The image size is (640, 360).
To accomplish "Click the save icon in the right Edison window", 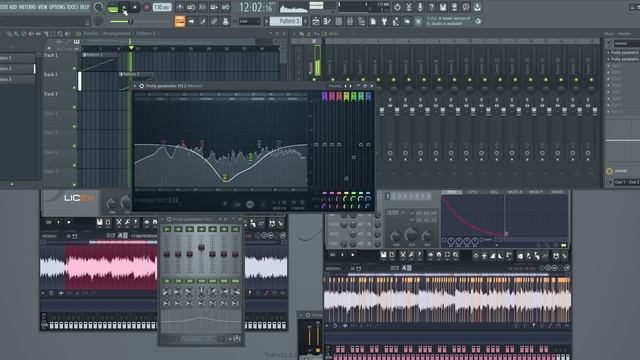I will (384, 255).
